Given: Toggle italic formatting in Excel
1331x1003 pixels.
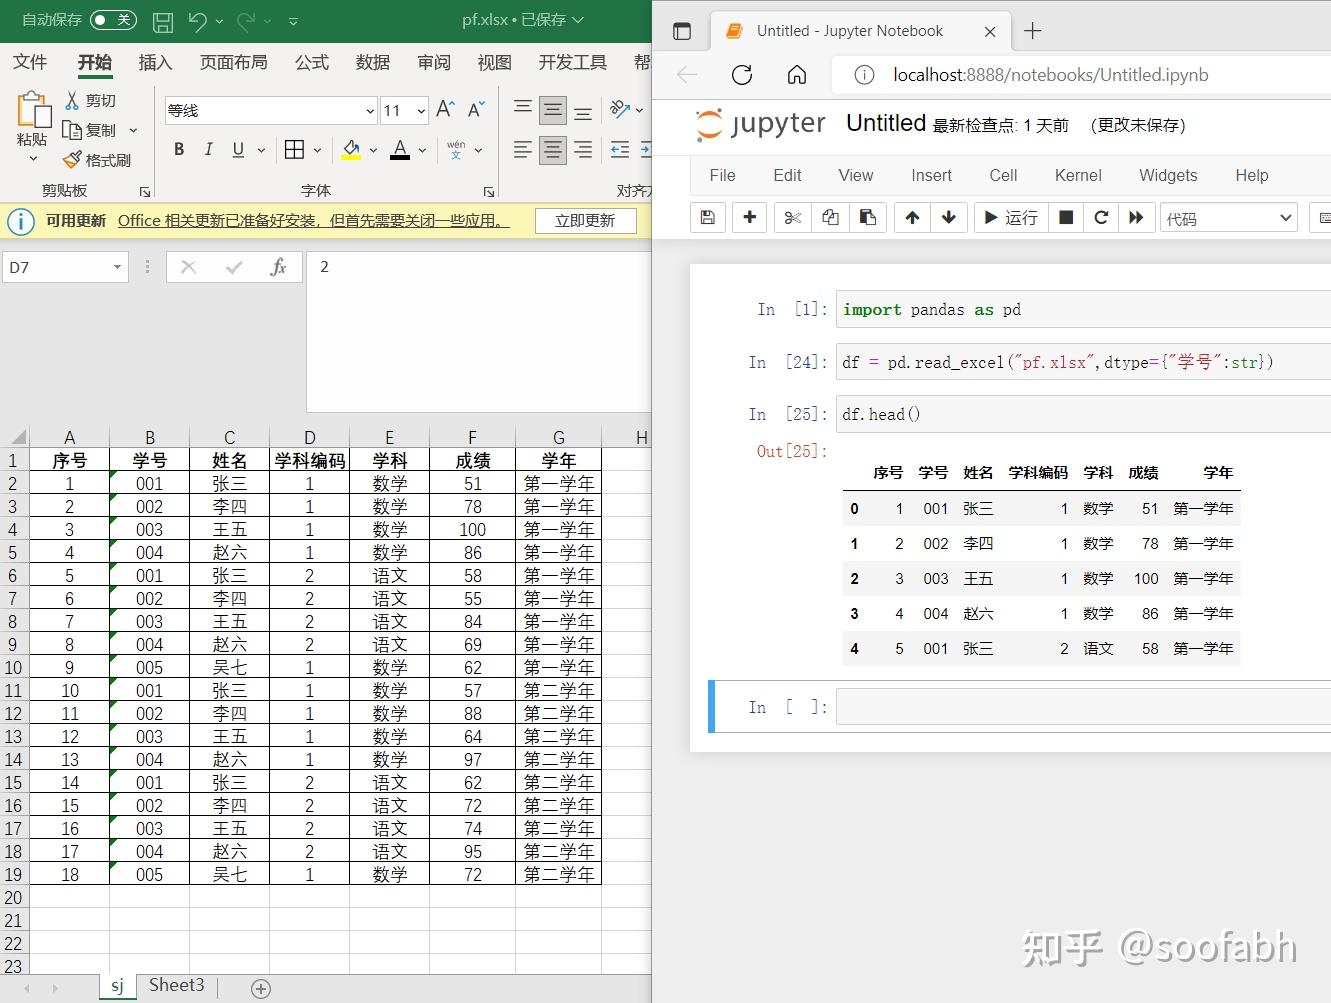Looking at the screenshot, I should pyautogui.click(x=208, y=149).
